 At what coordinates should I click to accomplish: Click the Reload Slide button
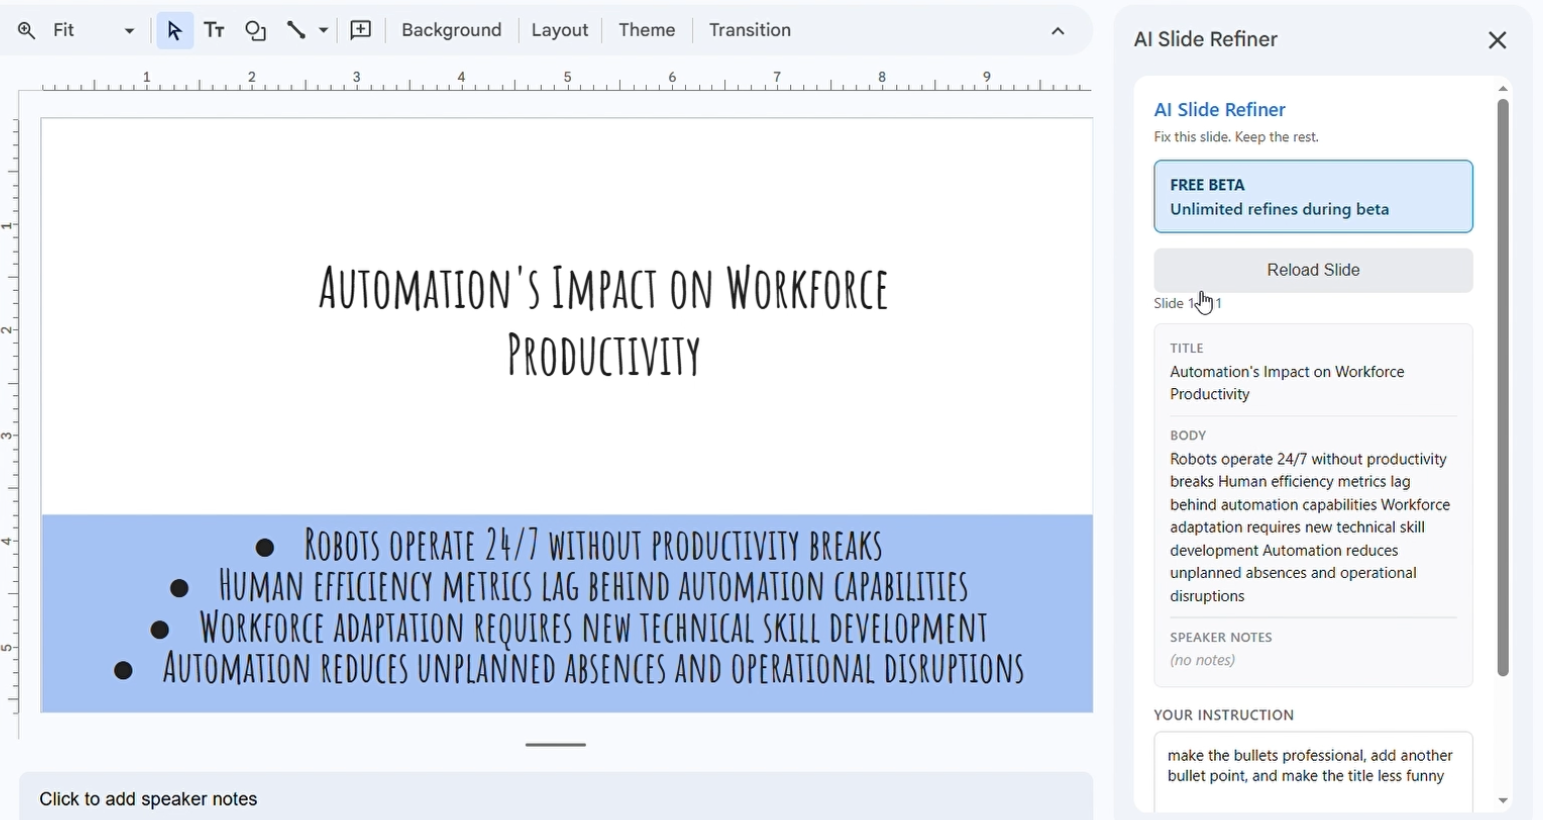click(x=1312, y=270)
